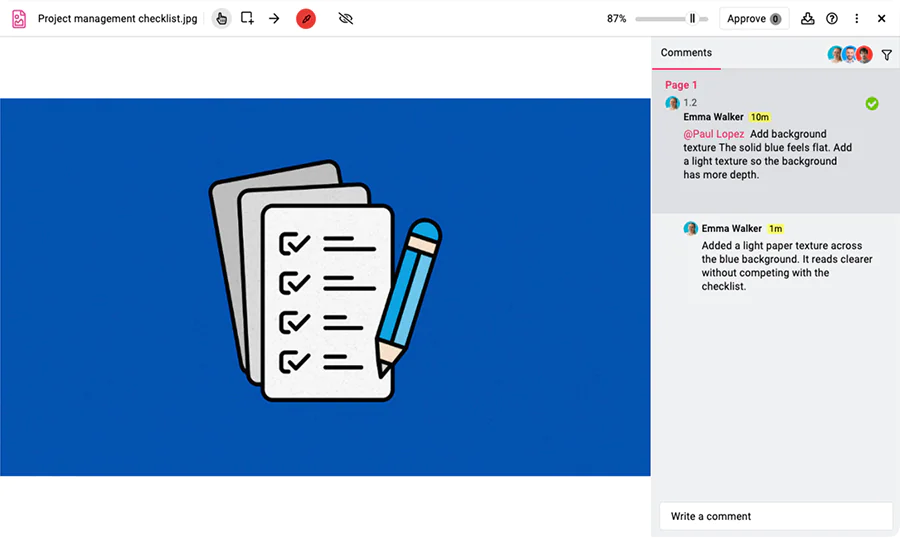Select the hand pointer tool
900x538 pixels.
[221, 18]
